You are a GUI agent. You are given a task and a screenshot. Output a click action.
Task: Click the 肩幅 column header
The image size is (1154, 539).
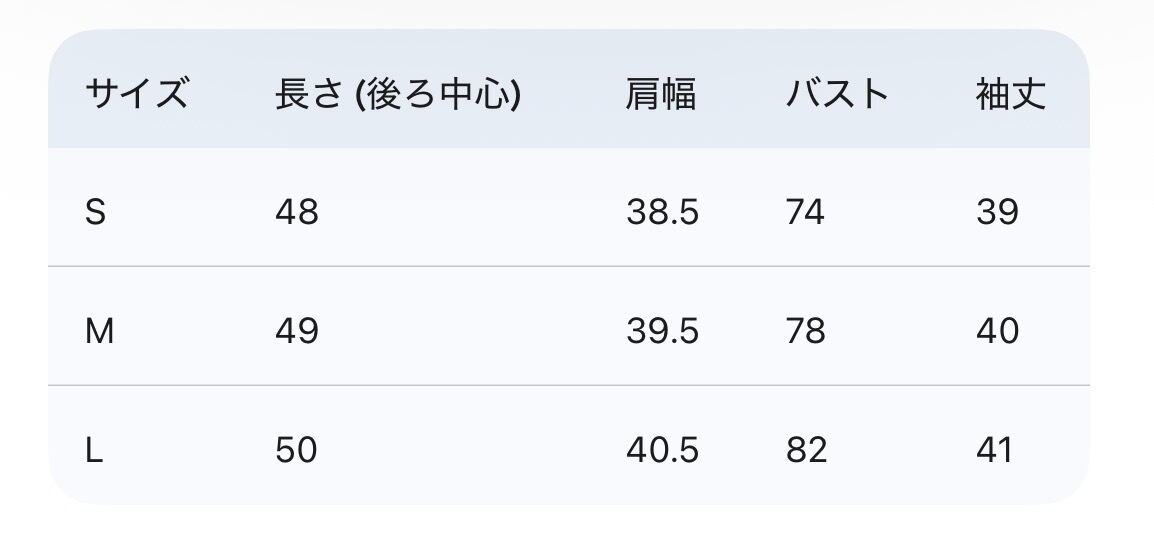(x=661, y=95)
